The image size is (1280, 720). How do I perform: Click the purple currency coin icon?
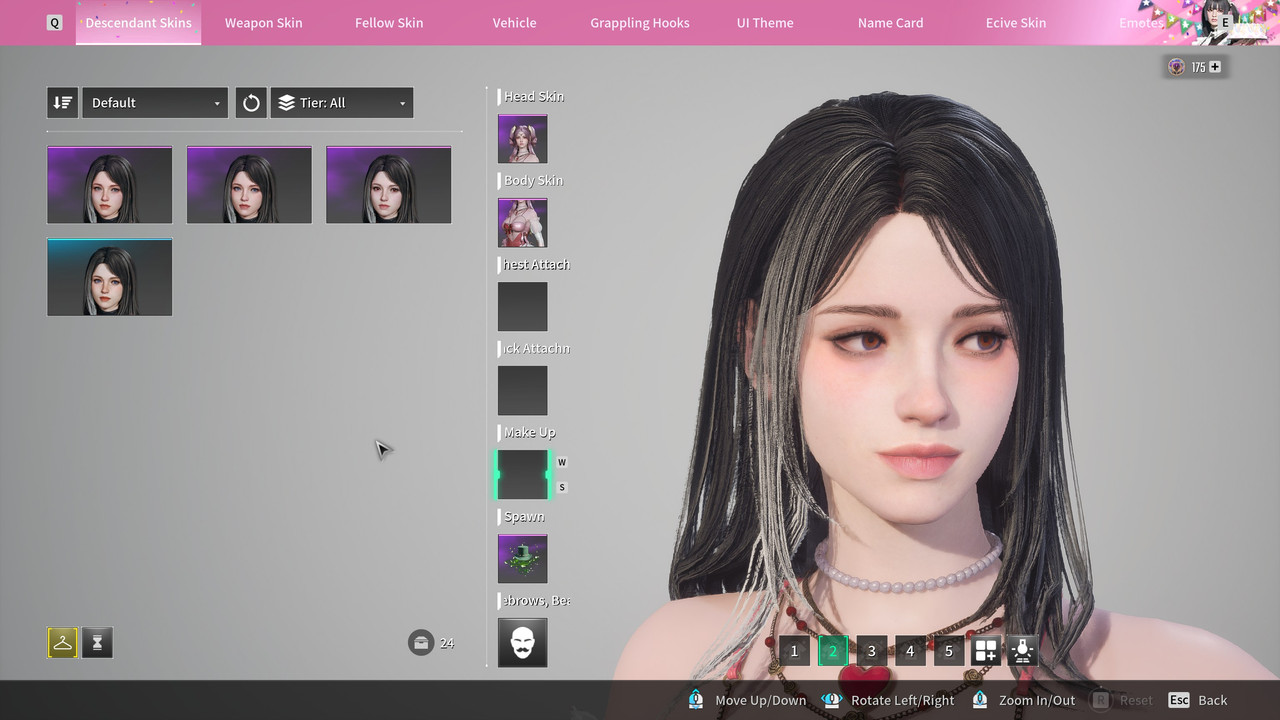[x=1176, y=67]
